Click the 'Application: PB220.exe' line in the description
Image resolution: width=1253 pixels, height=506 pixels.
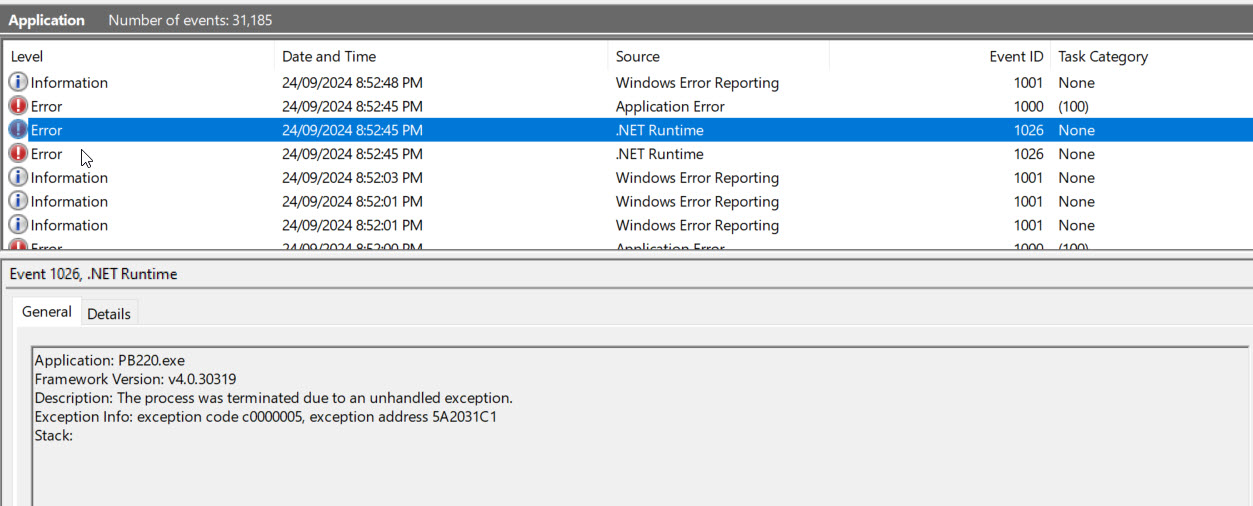pyautogui.click(x=110, y=360)
